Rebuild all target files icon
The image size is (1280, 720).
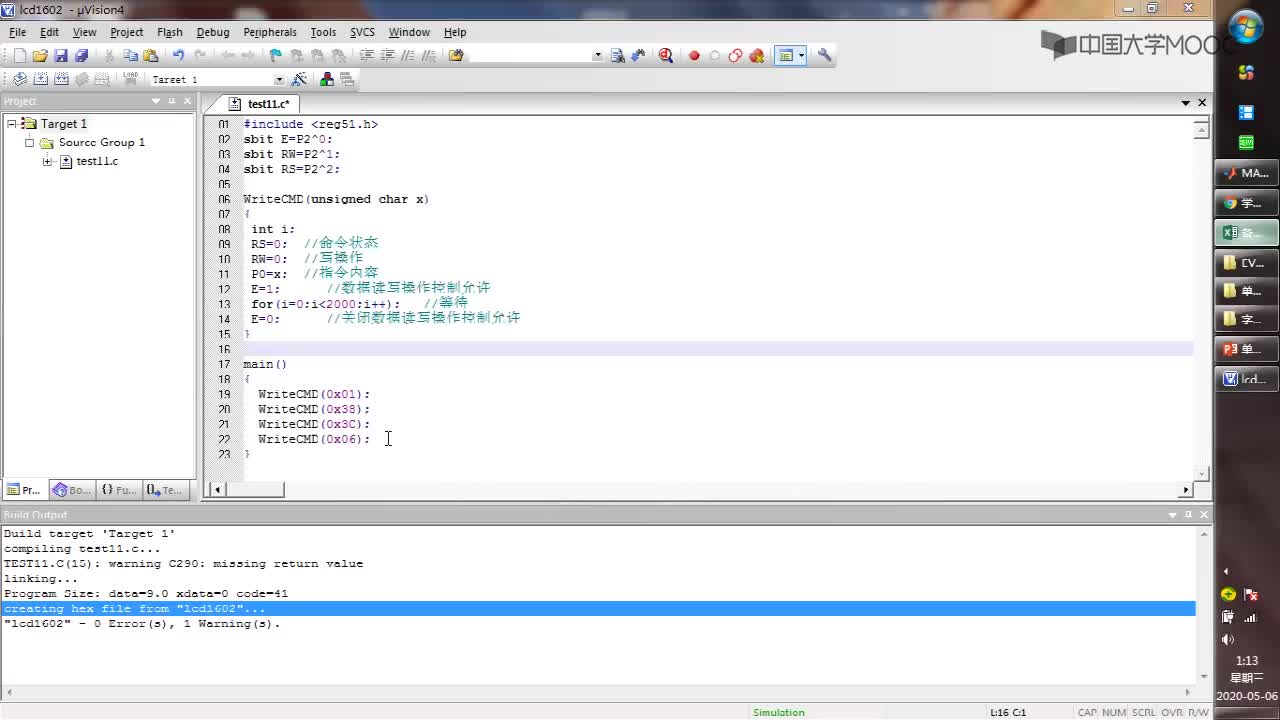[x=62, y=79]
